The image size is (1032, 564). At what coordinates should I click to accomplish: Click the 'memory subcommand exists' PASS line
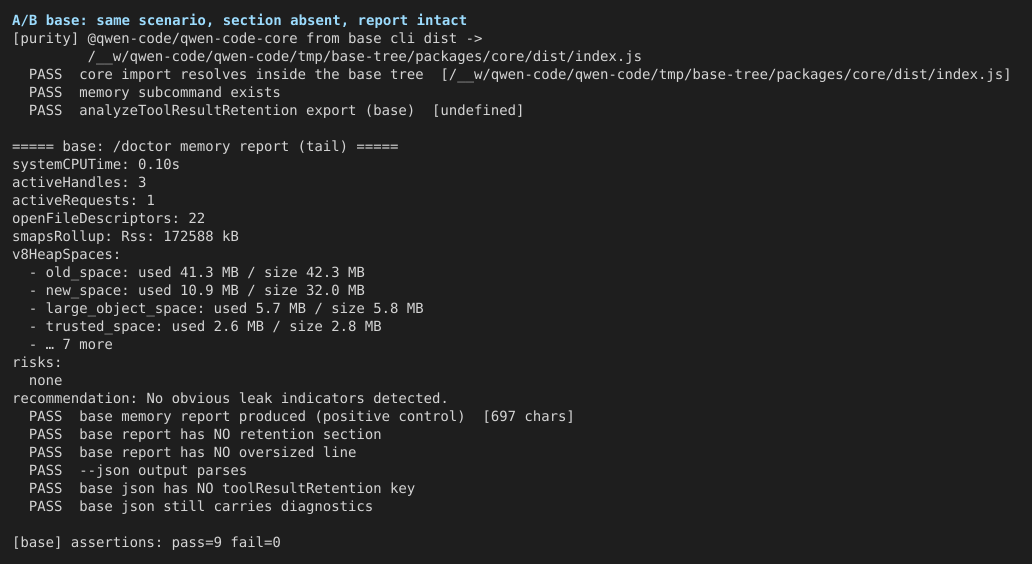[x=155, y=92]
